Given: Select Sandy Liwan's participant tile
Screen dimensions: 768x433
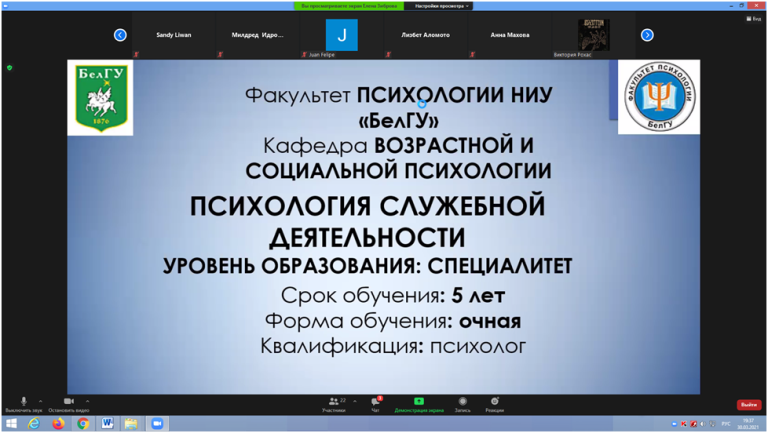Looking at the screenshot, I should (174, 36).
